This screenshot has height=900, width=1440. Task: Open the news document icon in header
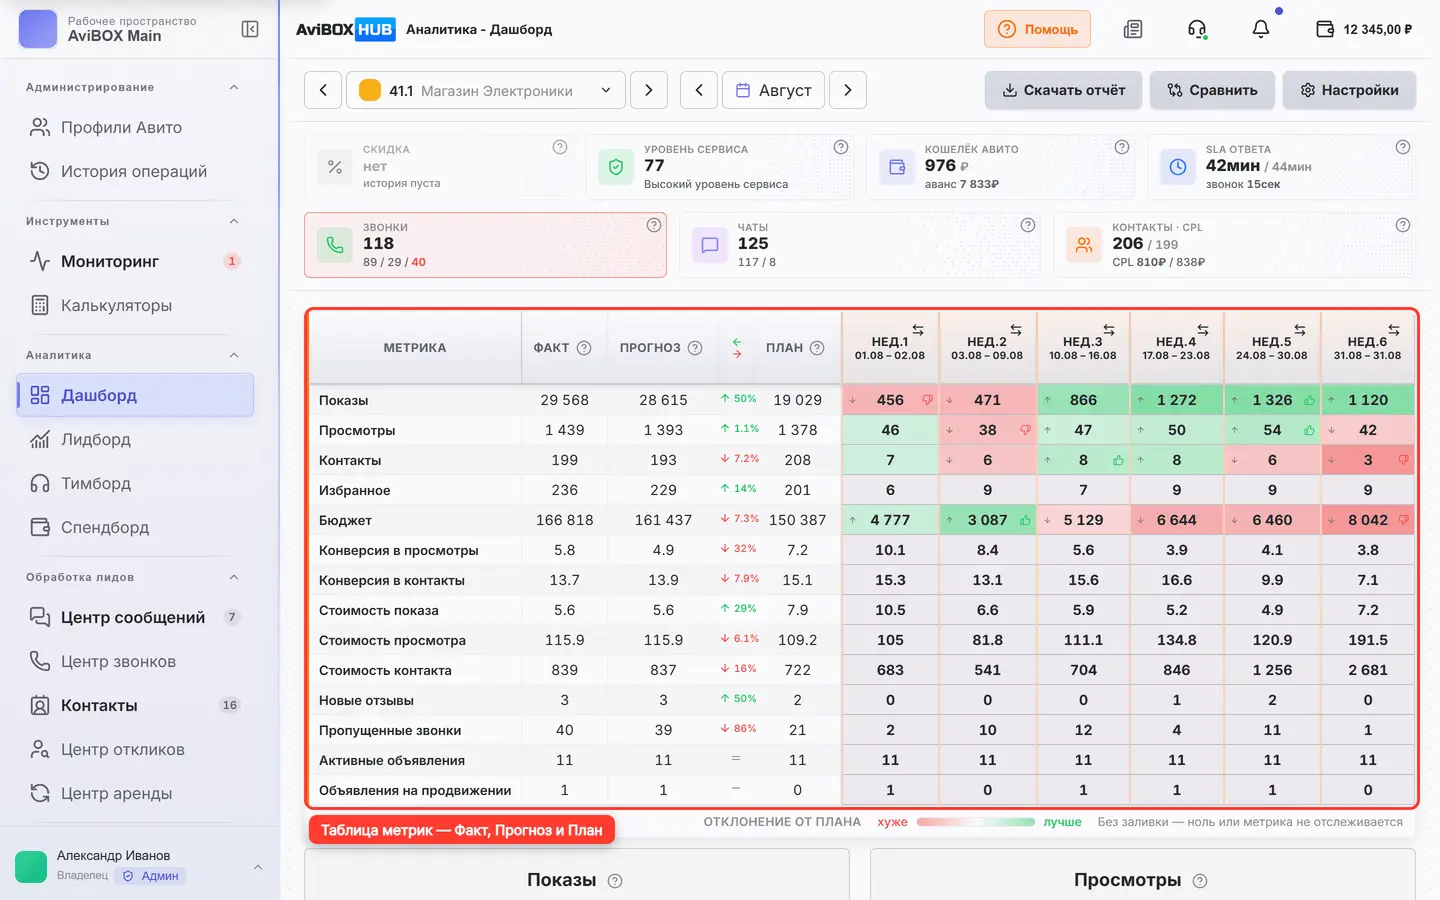1133,29
